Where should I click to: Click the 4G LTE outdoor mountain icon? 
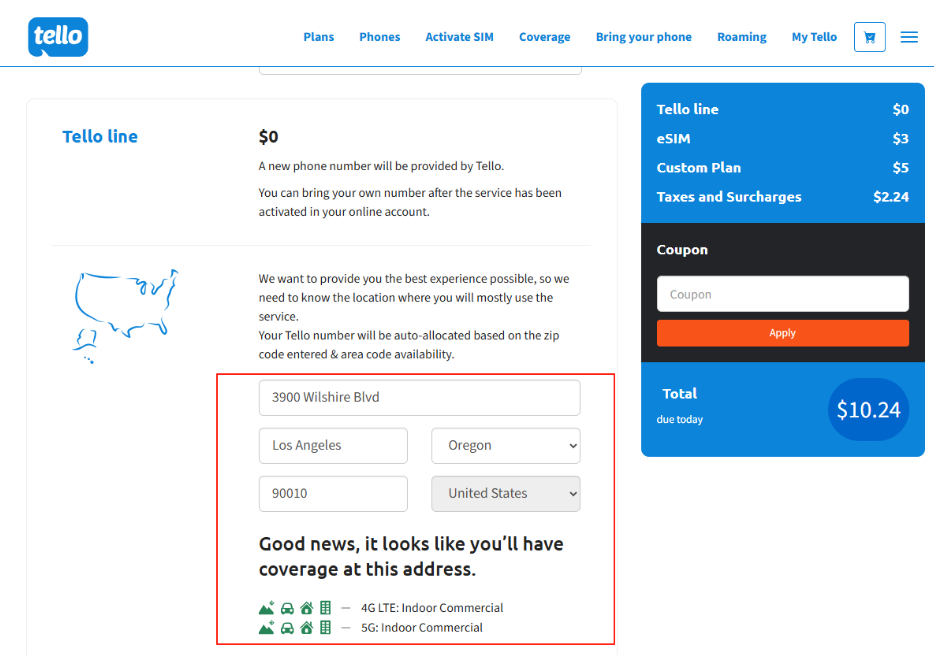(266, 607)
